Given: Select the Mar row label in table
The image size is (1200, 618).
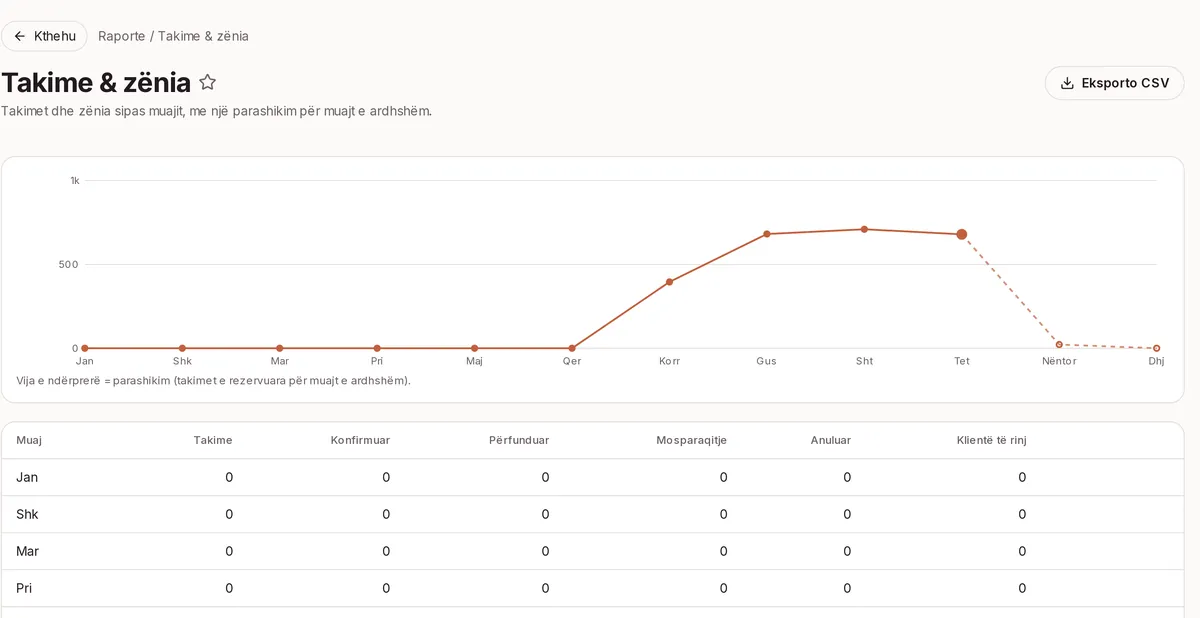Looking at the screenshot, I should [x=27, y=551].
